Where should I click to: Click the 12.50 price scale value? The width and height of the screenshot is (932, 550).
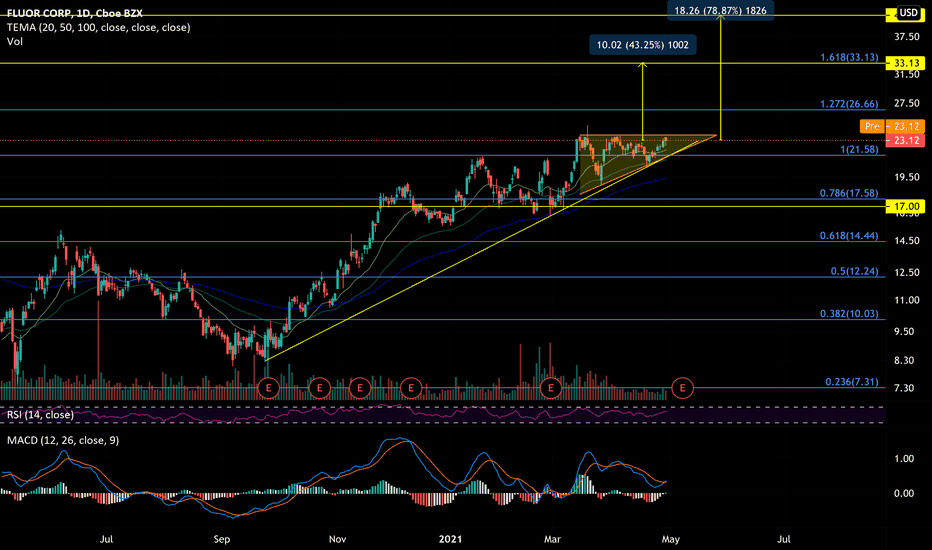907,272
